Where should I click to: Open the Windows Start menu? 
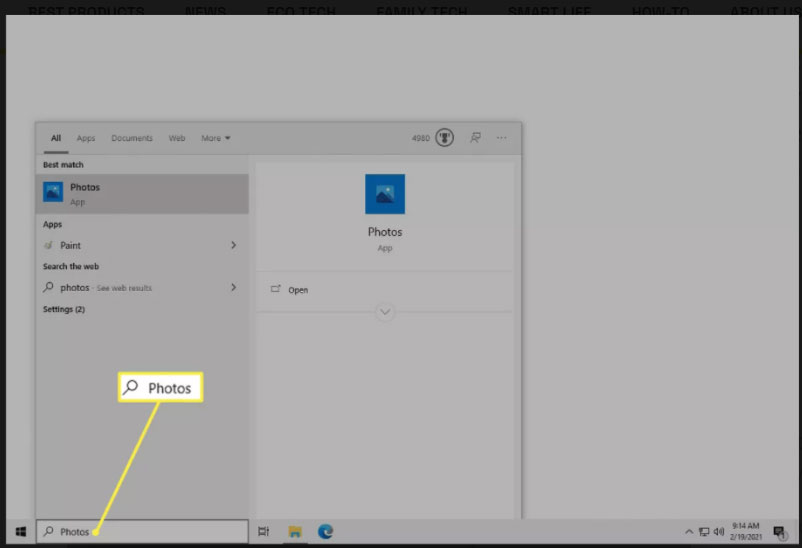coord(21,532)
